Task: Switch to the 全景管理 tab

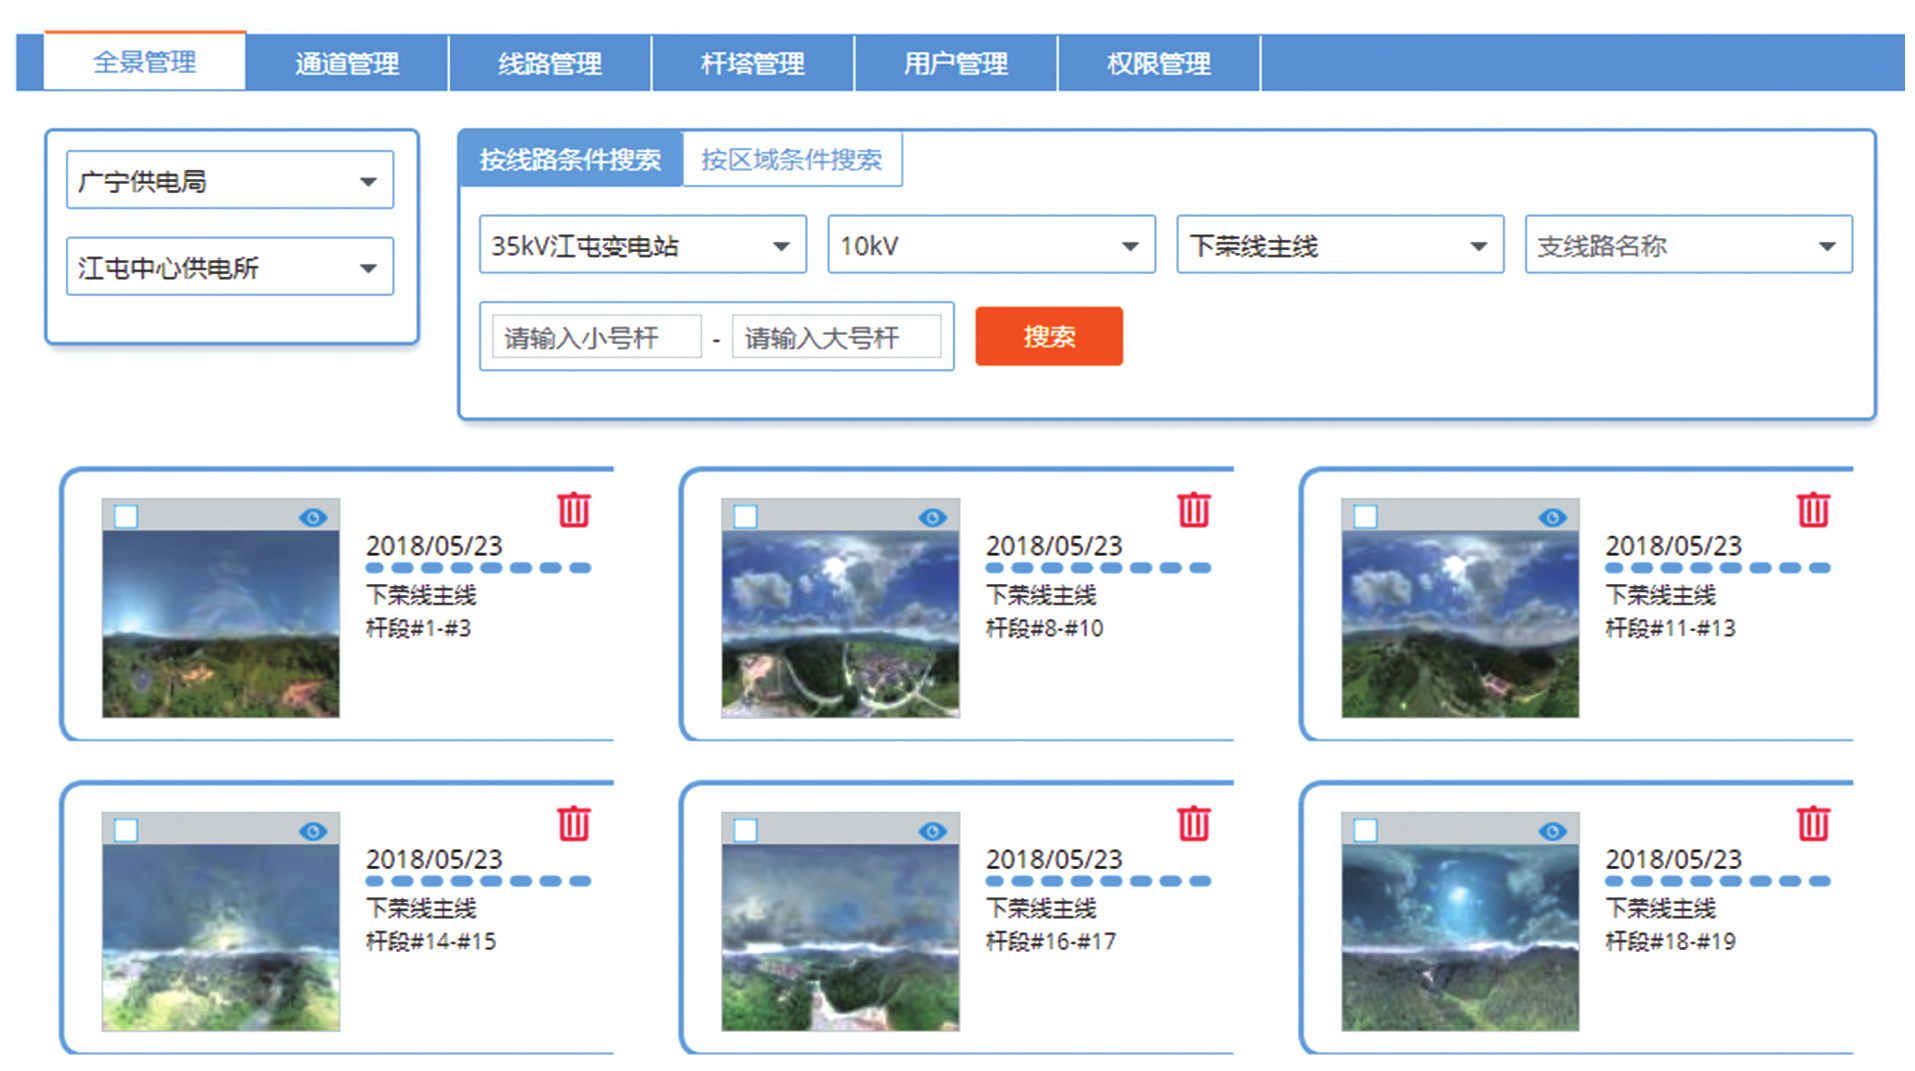Action: [x=145, y=62]
